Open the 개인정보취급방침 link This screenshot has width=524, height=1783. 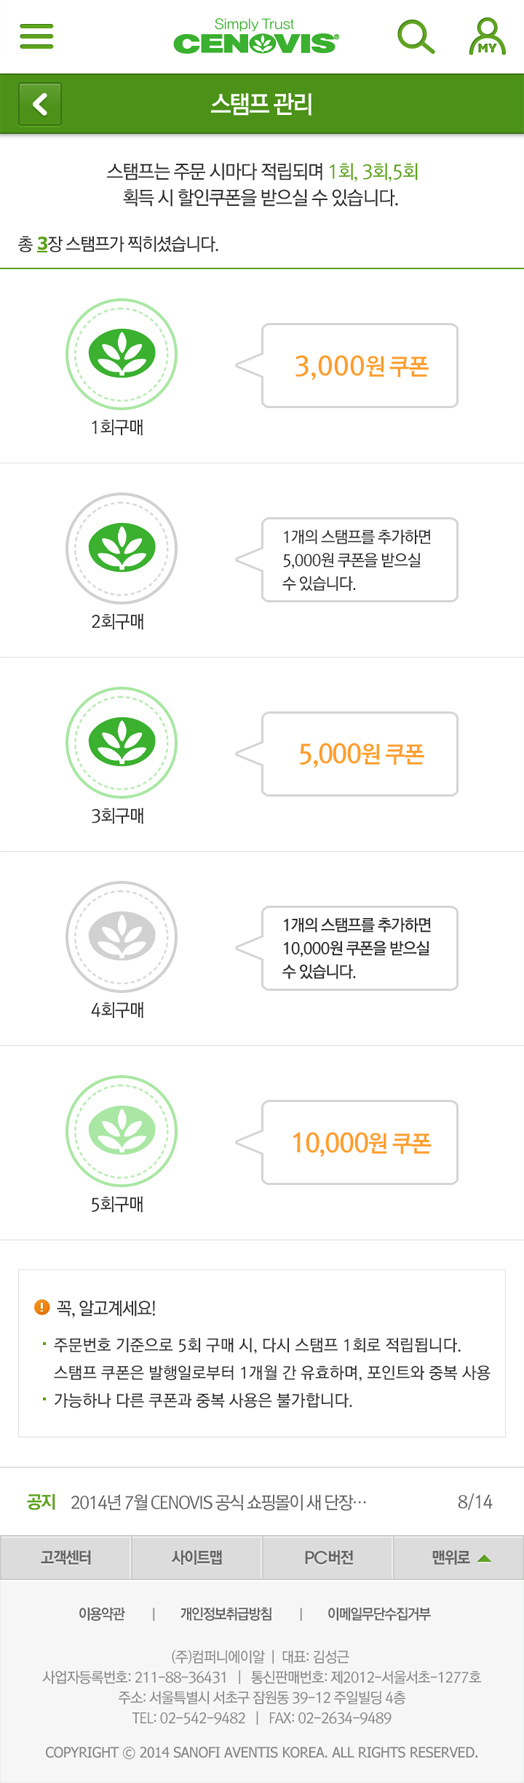[226, 1614]
